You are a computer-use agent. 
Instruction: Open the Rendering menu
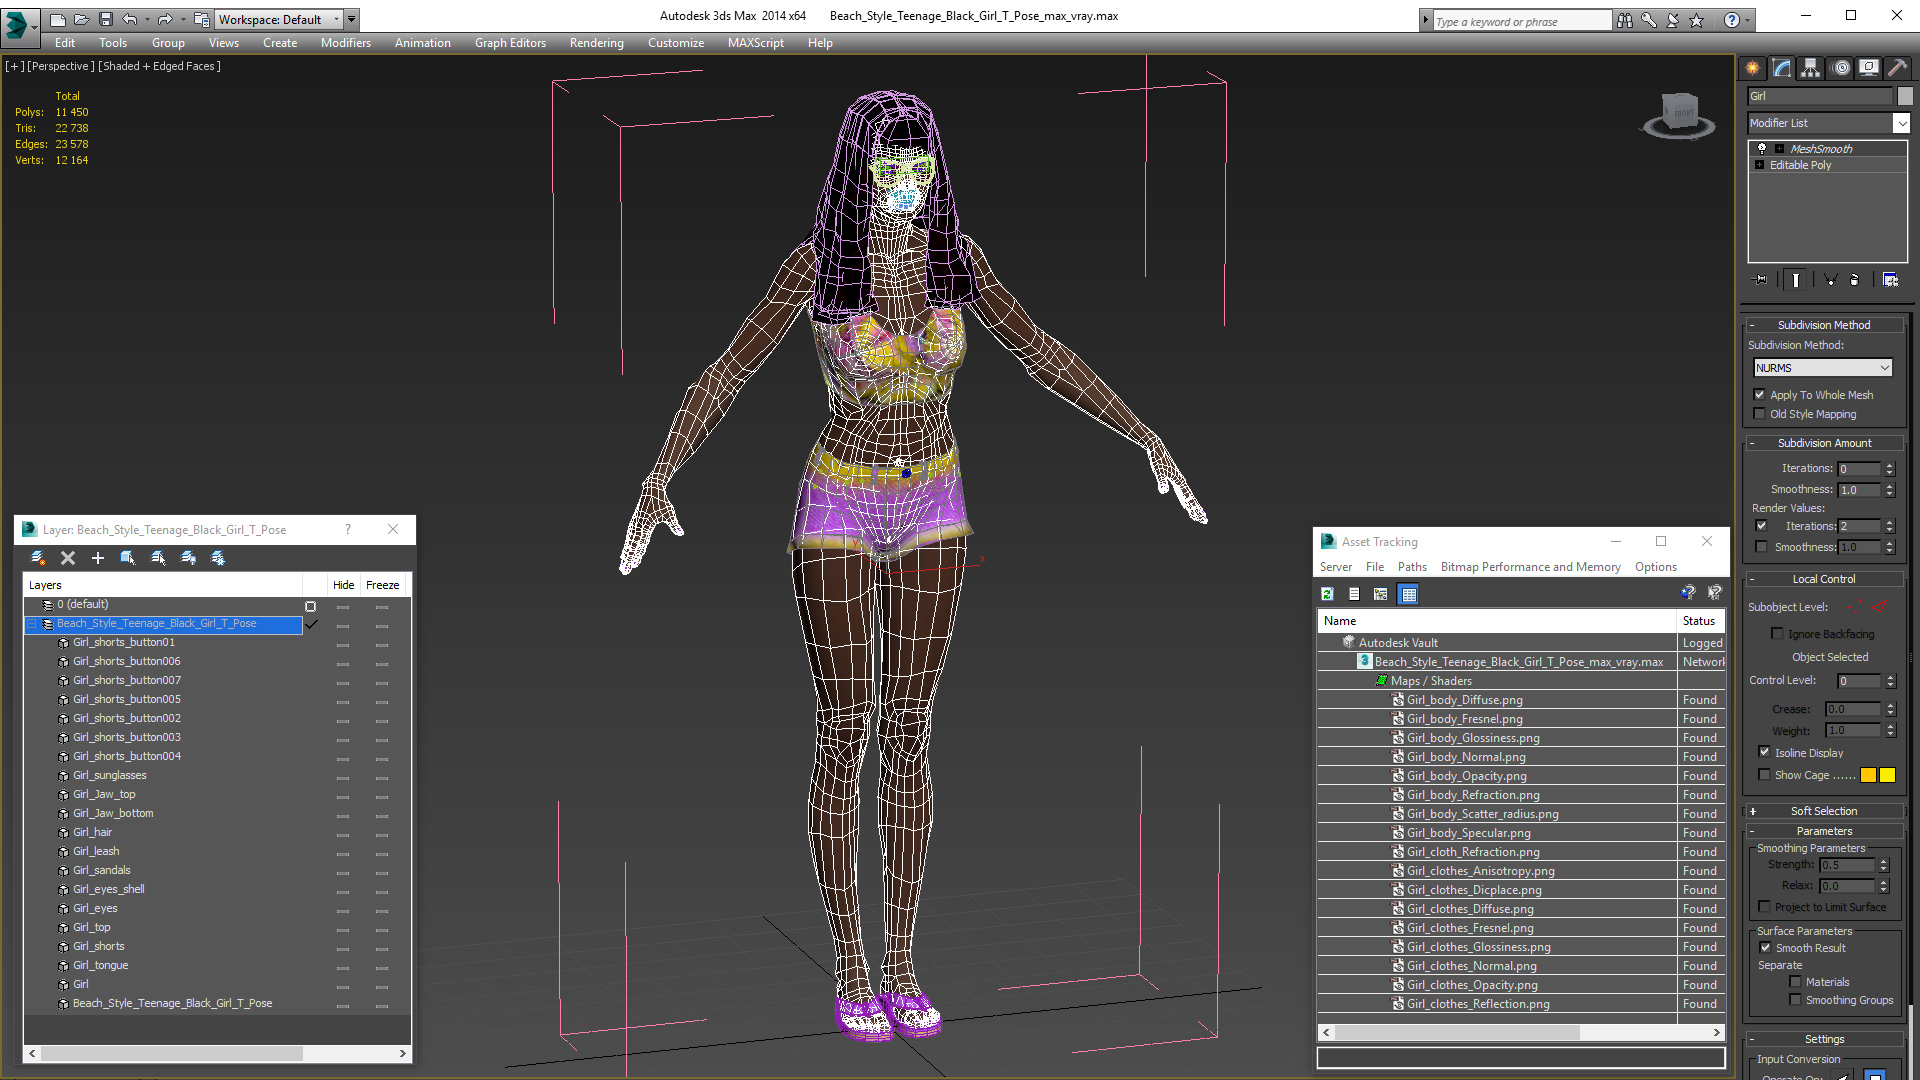[597, 43]
